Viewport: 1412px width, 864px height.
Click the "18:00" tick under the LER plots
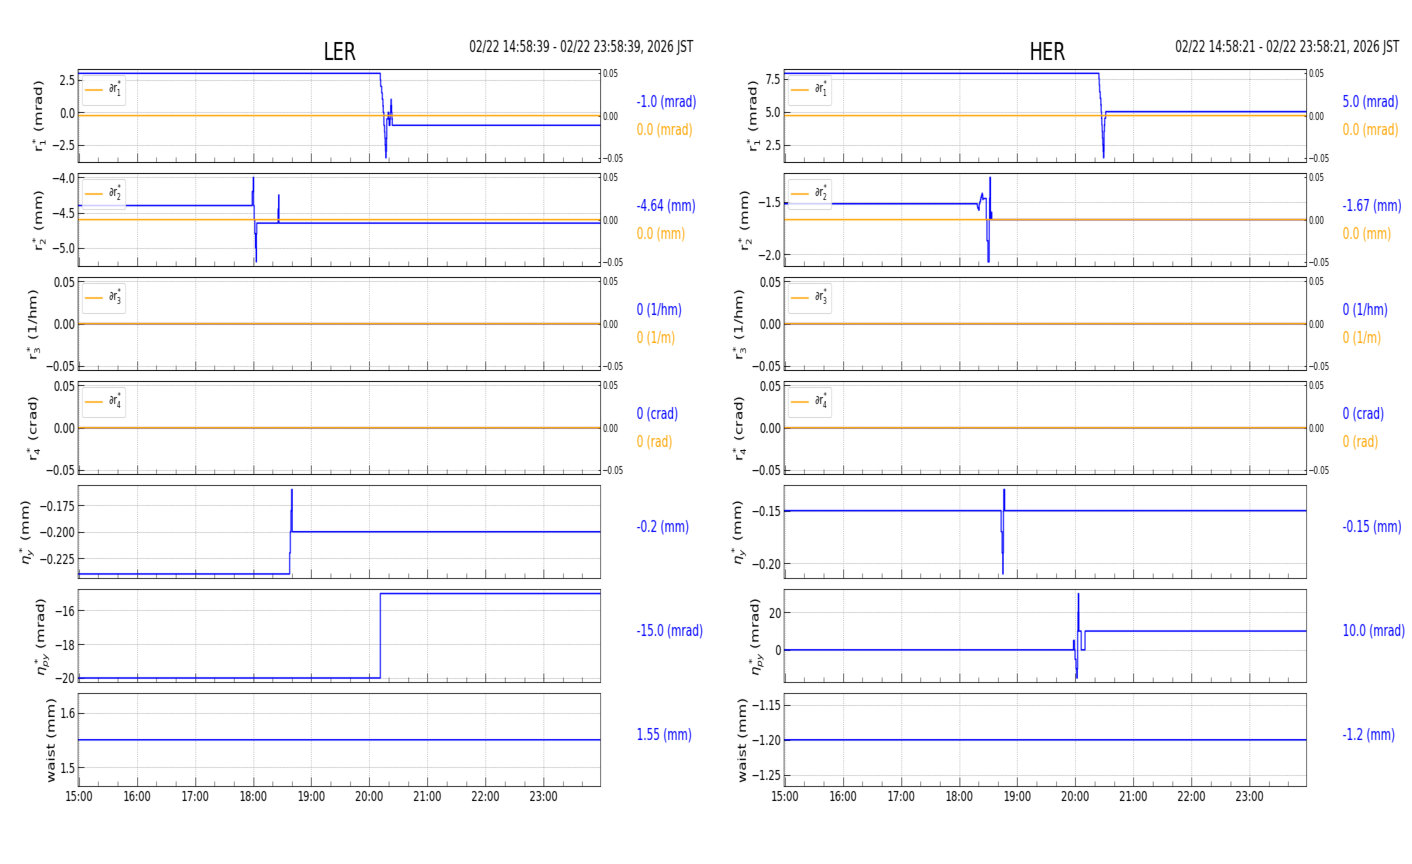pos(253,797)
